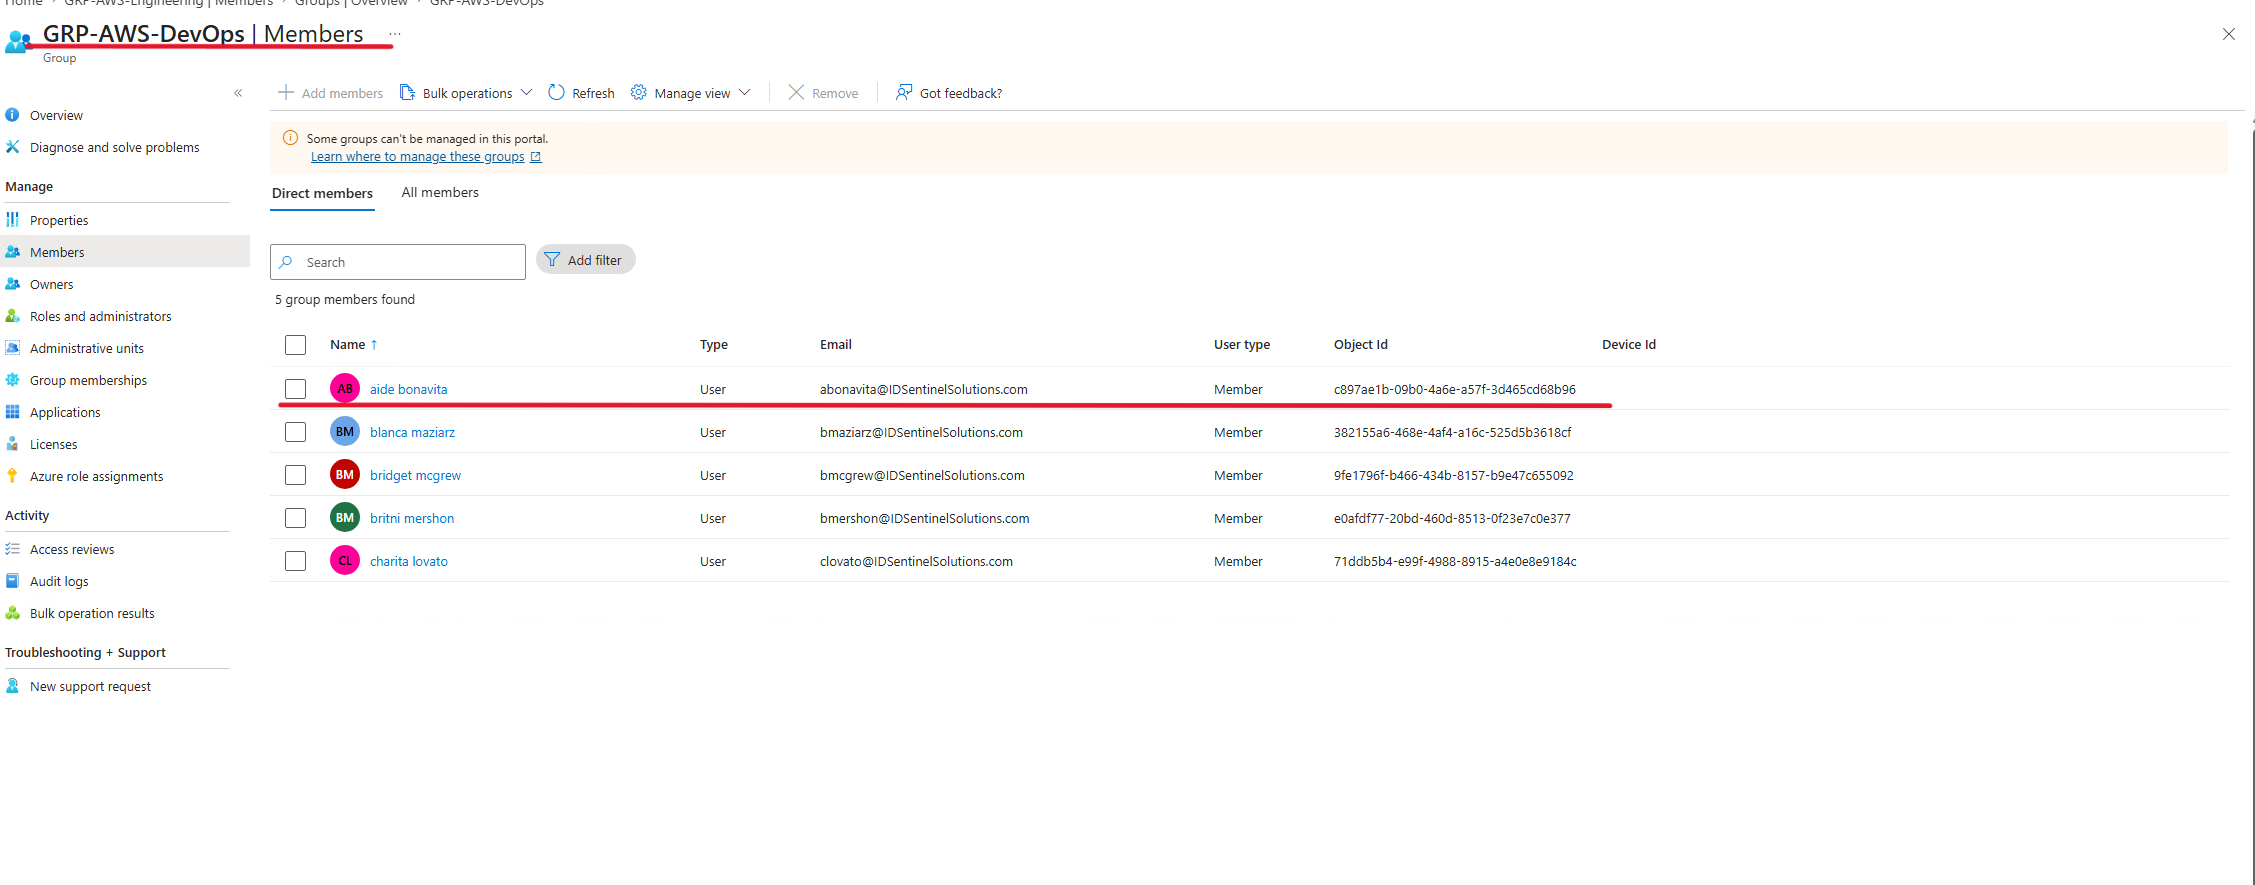The width and height of the screenshot is (2255, 885).
Task: Click the Applications grid icon
Action: 12,412
